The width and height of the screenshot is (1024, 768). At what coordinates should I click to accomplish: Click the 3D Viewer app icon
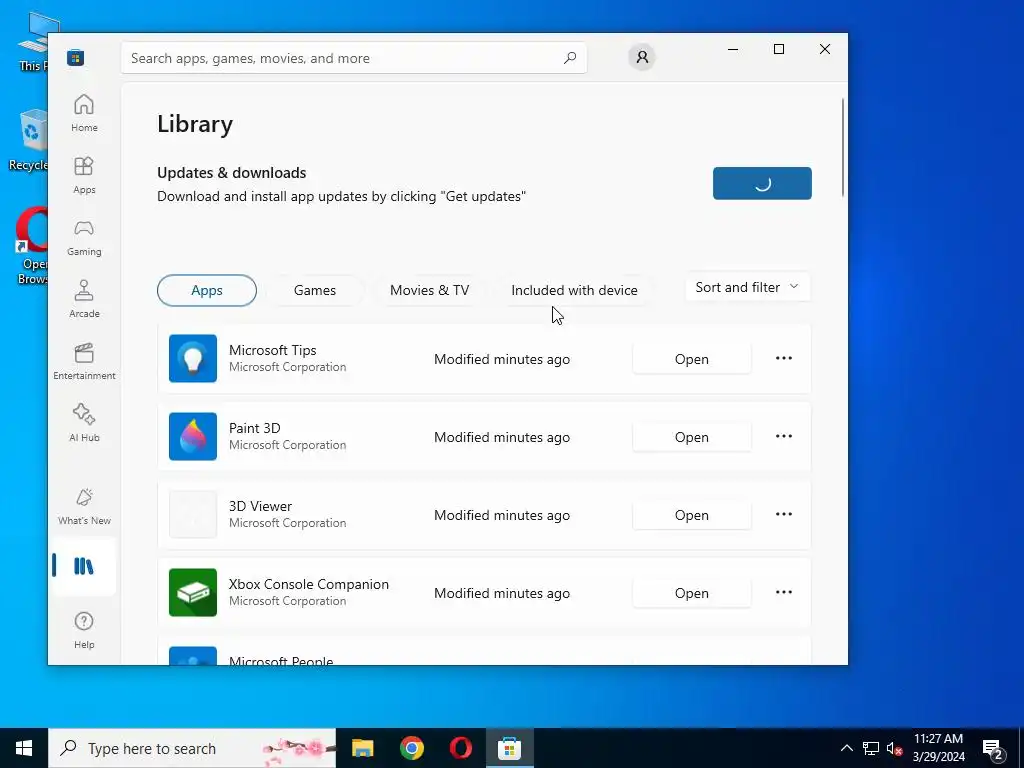[193, 515]
